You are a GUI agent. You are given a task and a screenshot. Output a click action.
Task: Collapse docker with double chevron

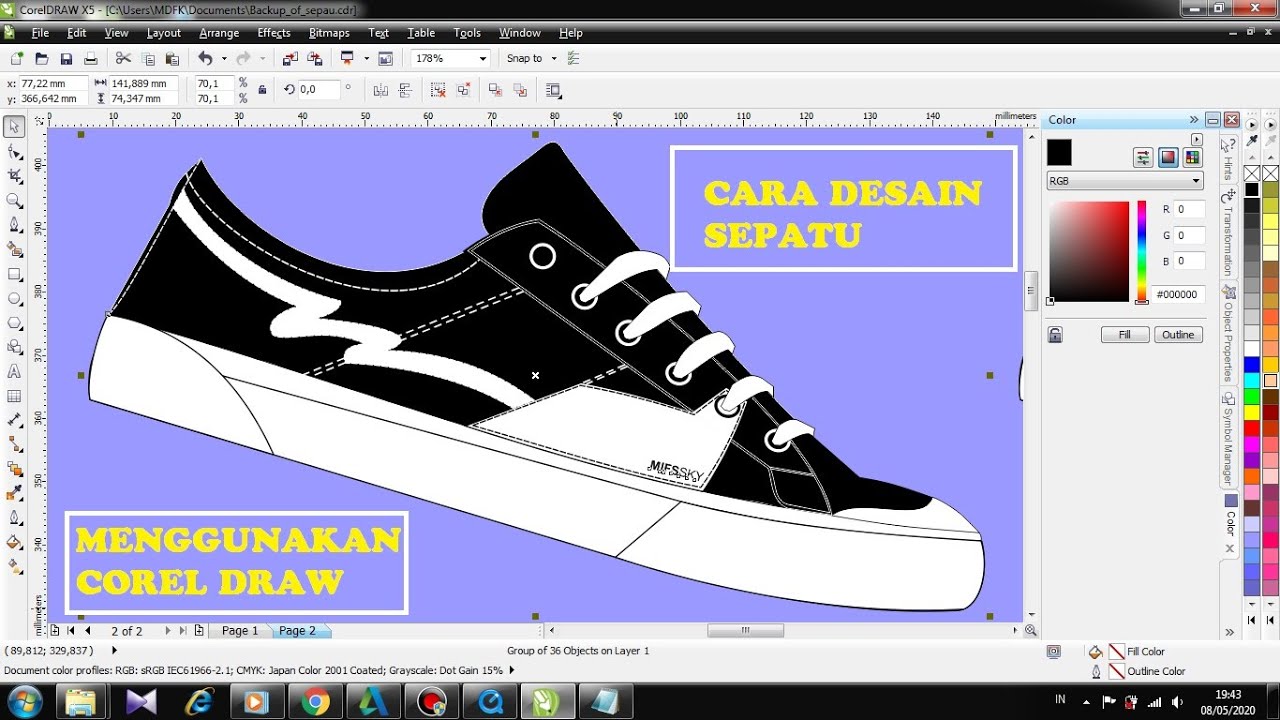tap(1194, 119)
